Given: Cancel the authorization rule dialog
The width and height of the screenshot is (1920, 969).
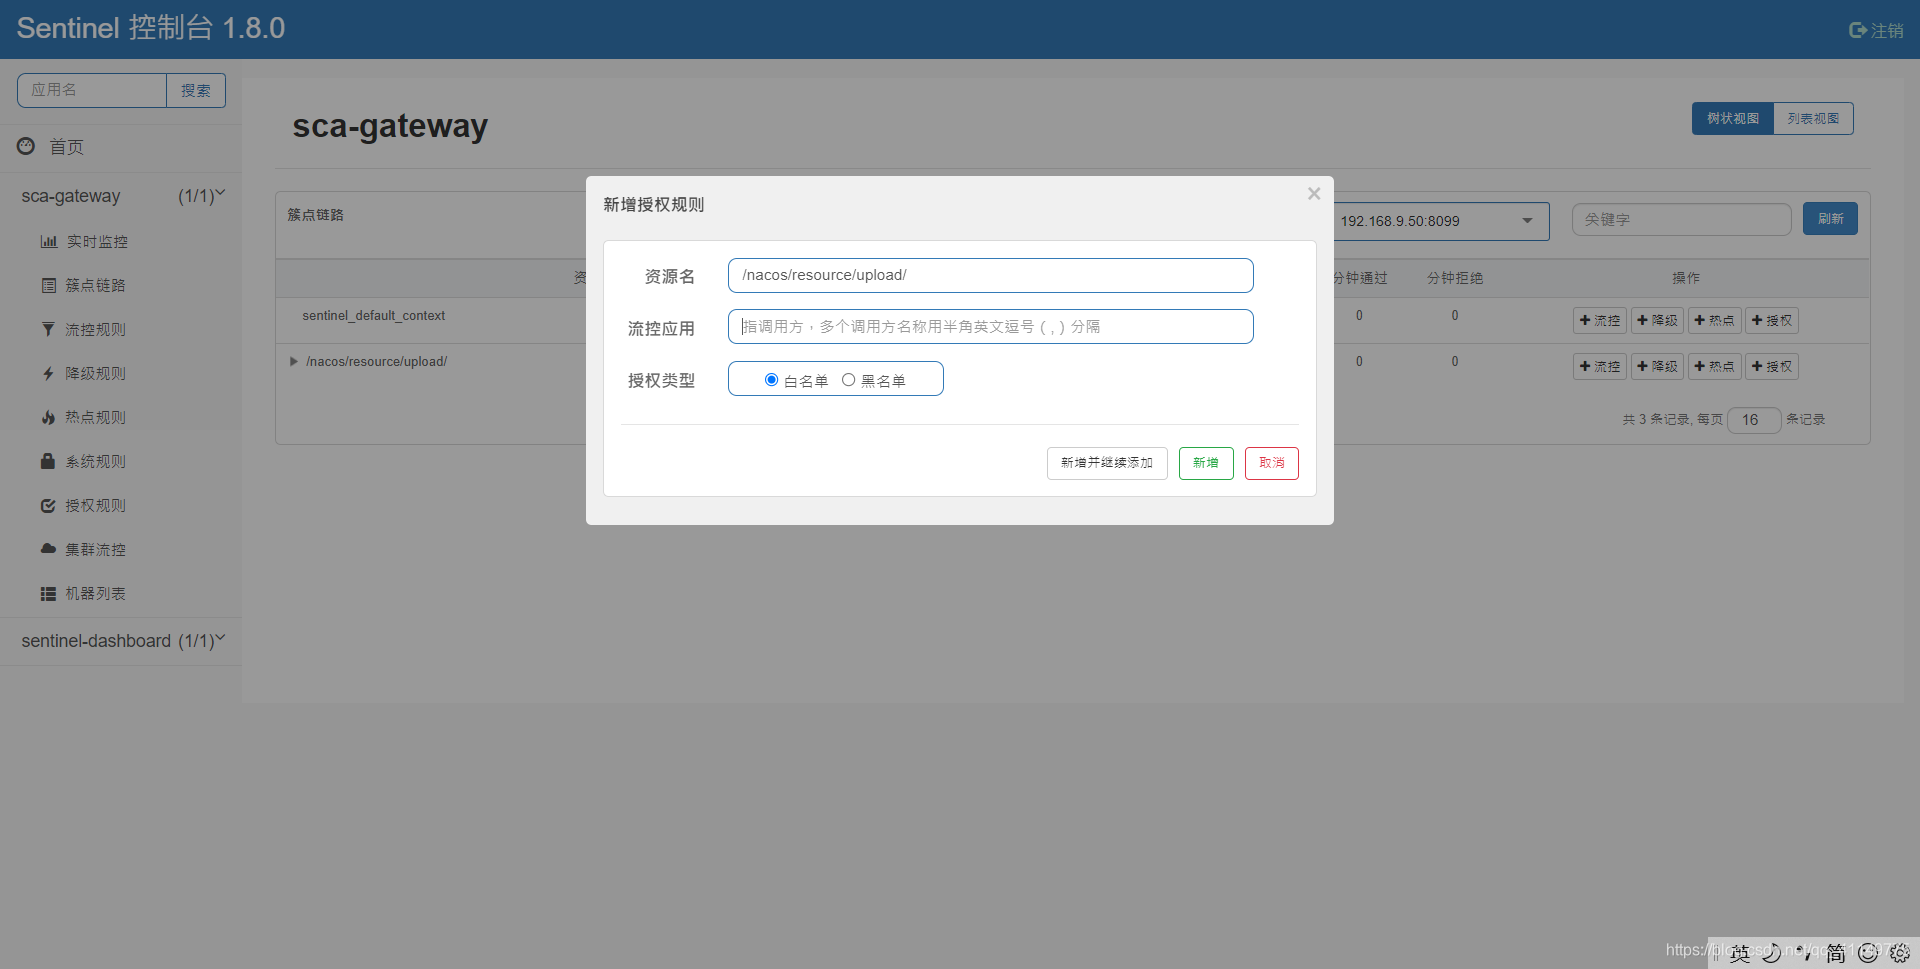Looking at the screenshot, I should click(1272, 463).
